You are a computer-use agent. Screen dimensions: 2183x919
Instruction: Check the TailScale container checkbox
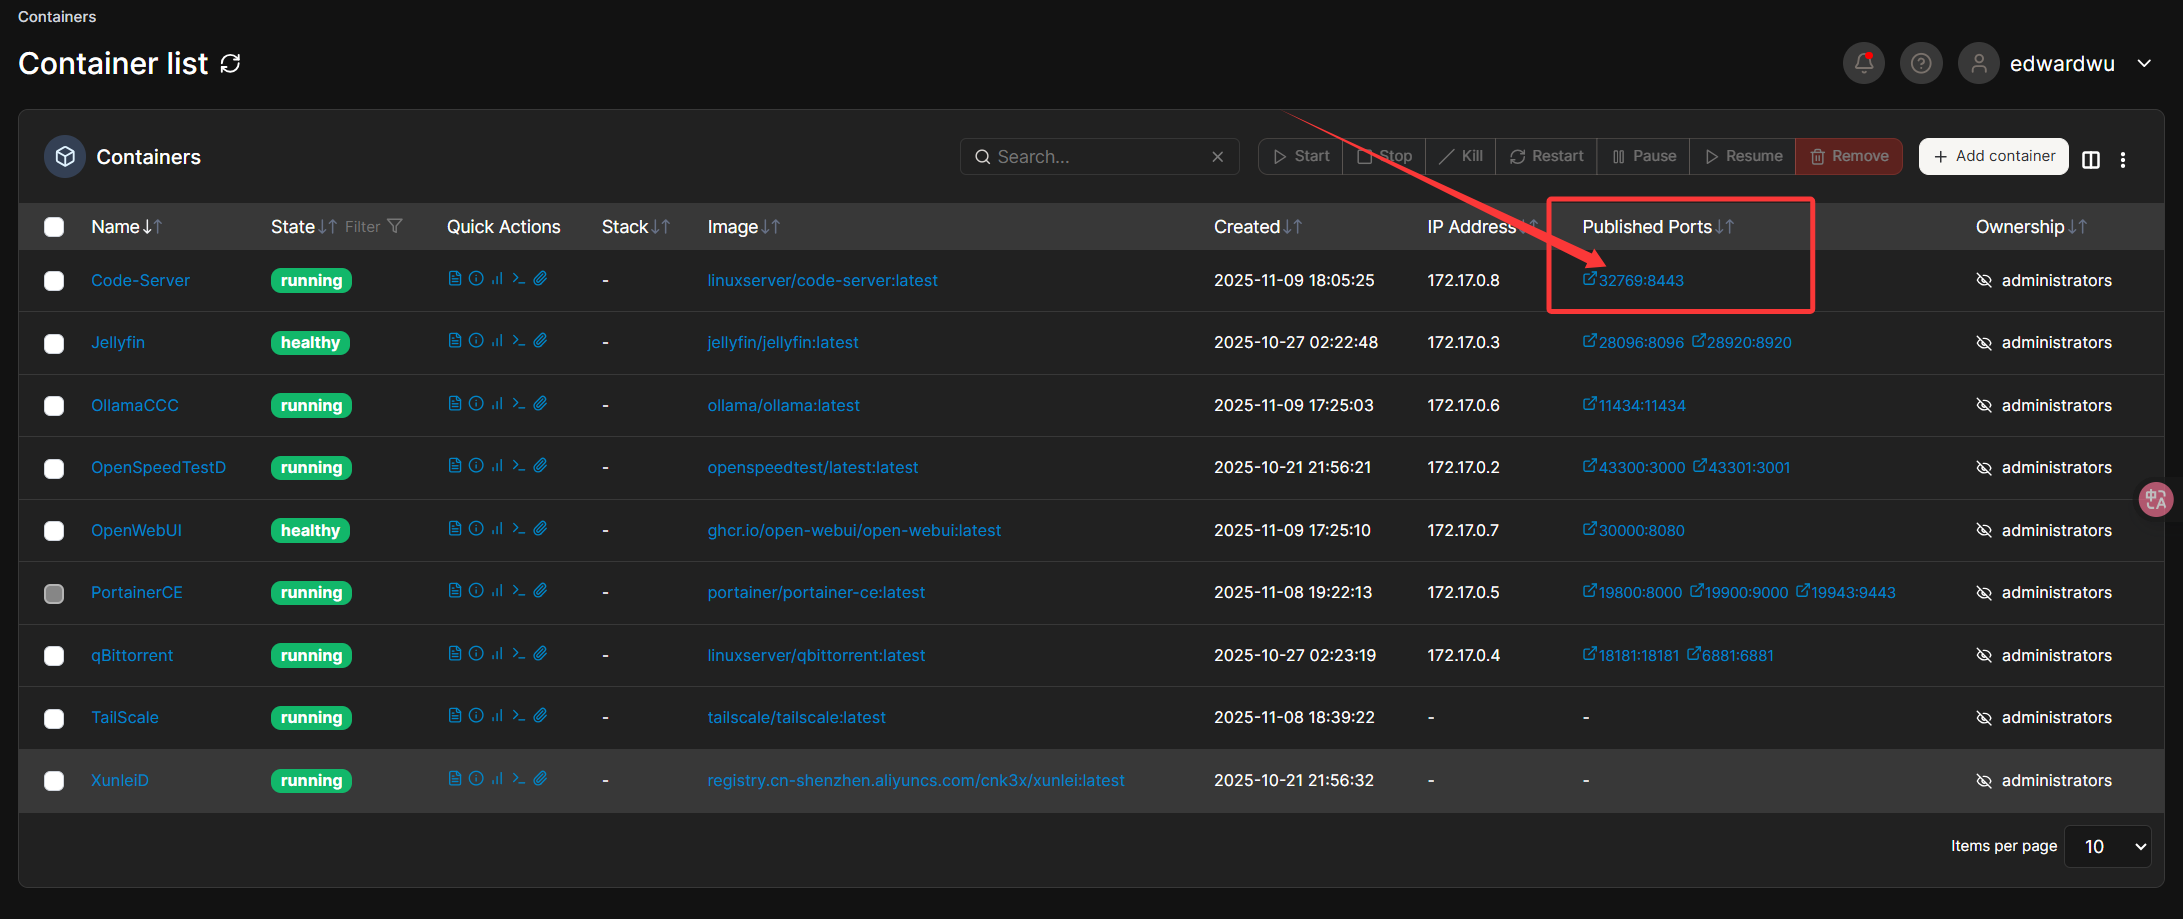(54, 718)
